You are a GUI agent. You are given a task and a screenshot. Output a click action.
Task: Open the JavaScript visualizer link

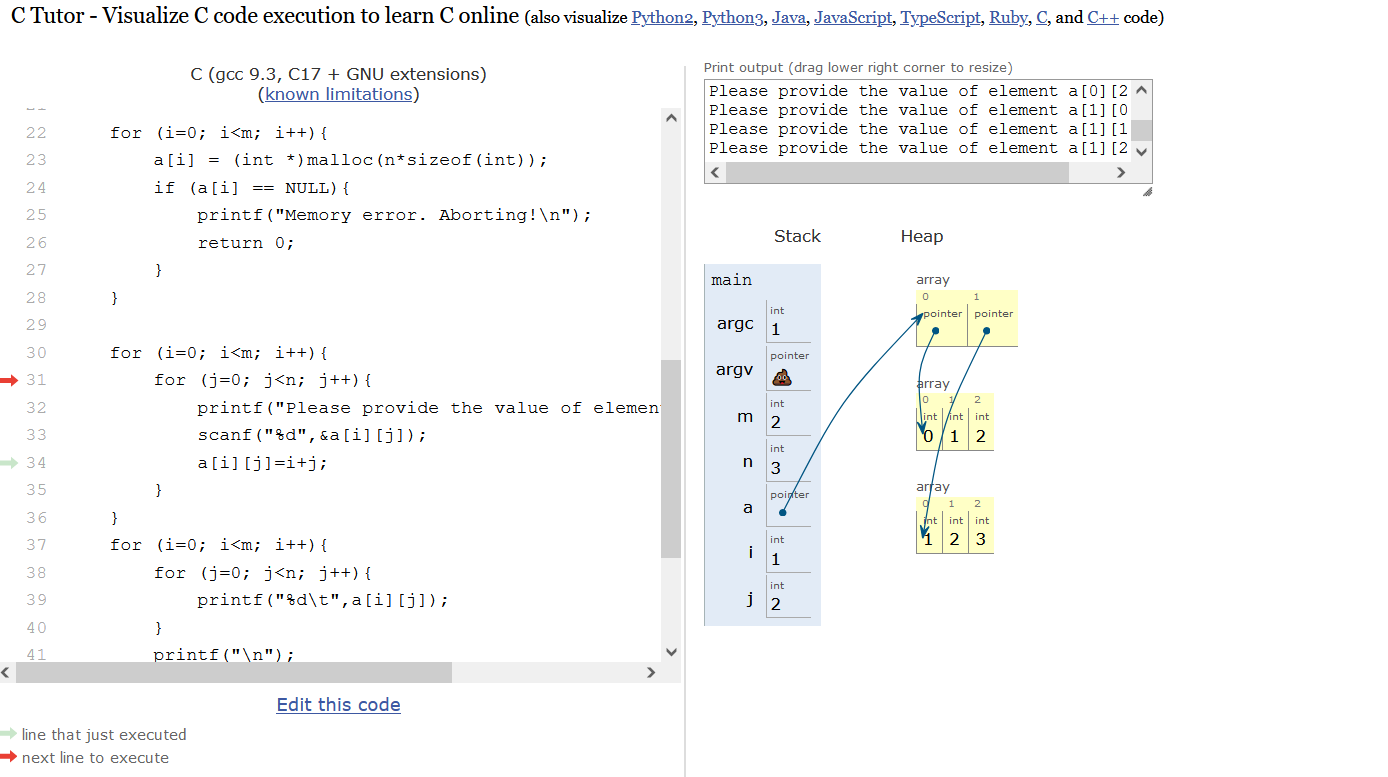click(x=853, y=18)
